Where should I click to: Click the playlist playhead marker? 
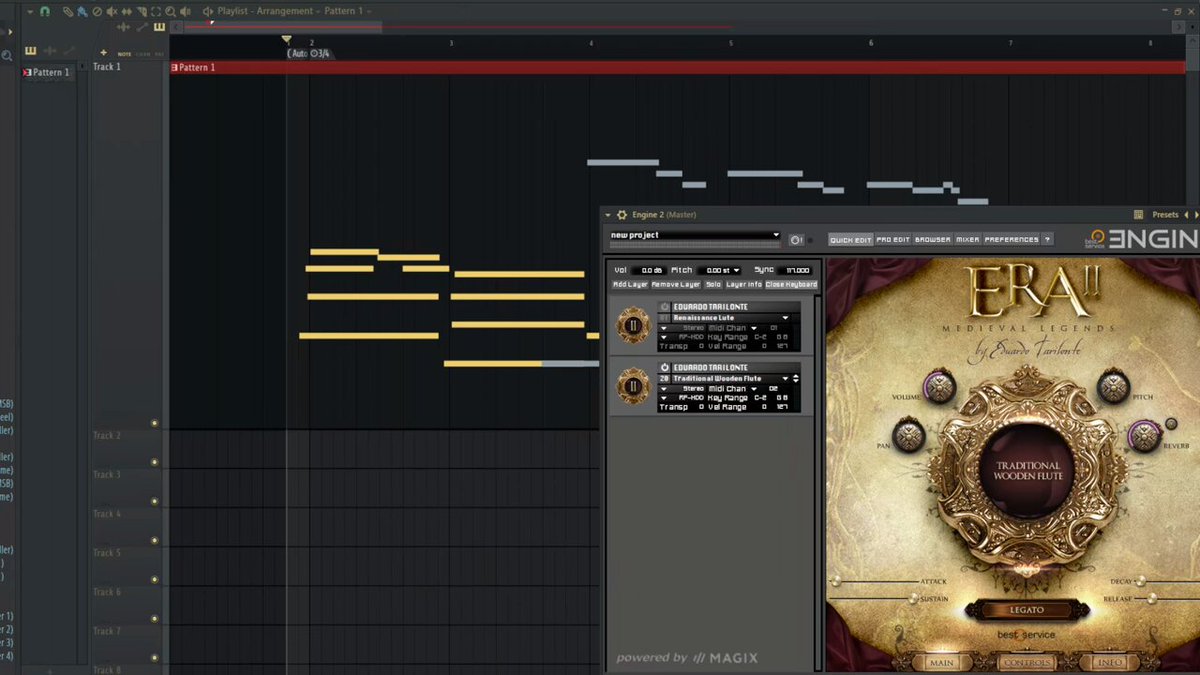[286, 40]
